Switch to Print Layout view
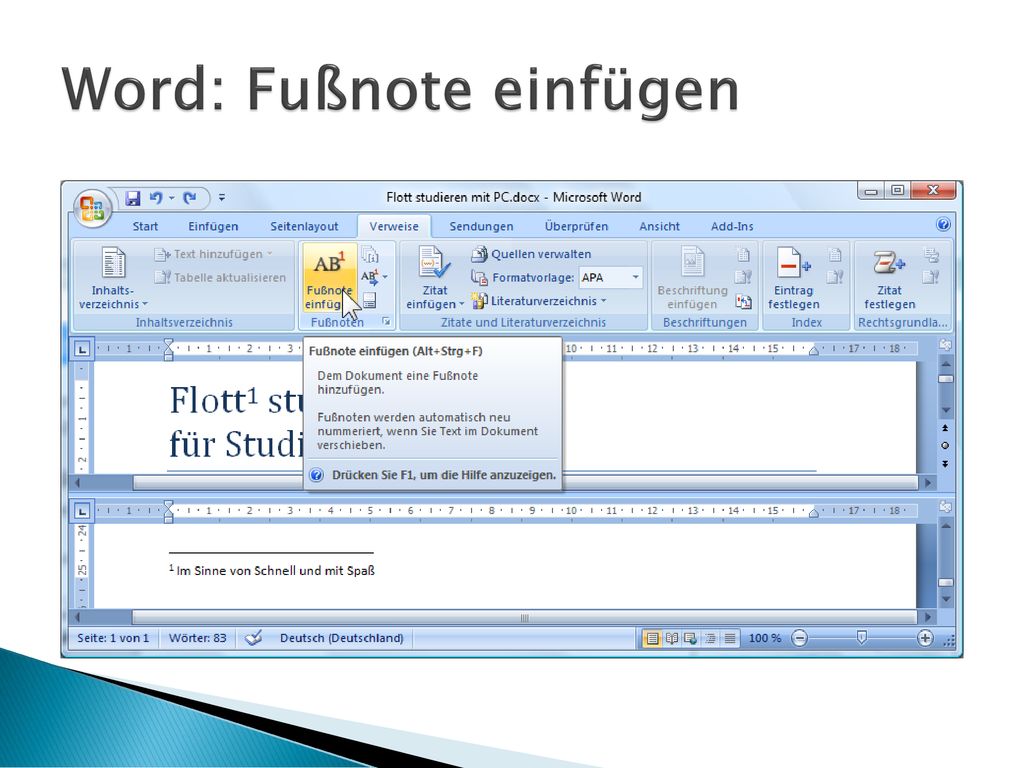Image resolution: width=1024 pixels, height=768 pixels. [x=652, y=639]
